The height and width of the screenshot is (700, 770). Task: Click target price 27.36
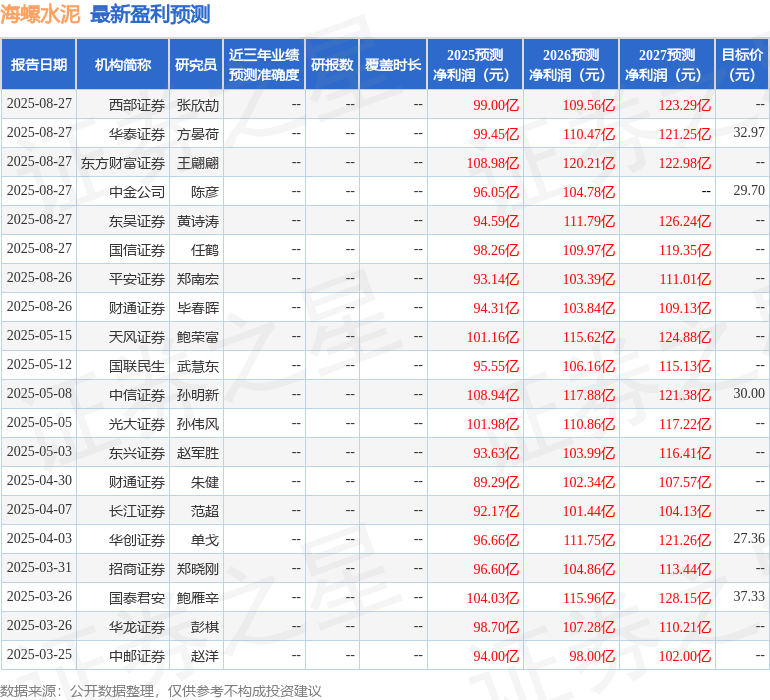pyautogui.click(x=749, y=538)
